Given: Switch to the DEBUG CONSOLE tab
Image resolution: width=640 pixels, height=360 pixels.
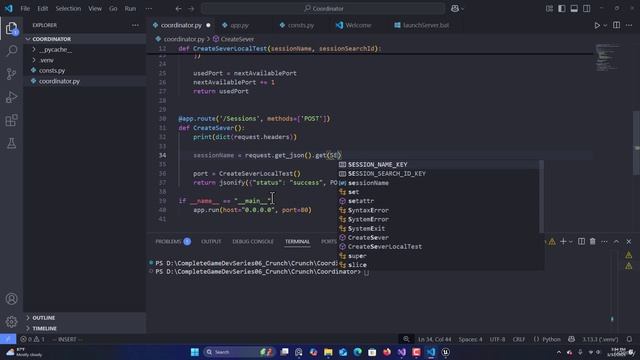Looking at the screenshot, I should tap(253, 242).
